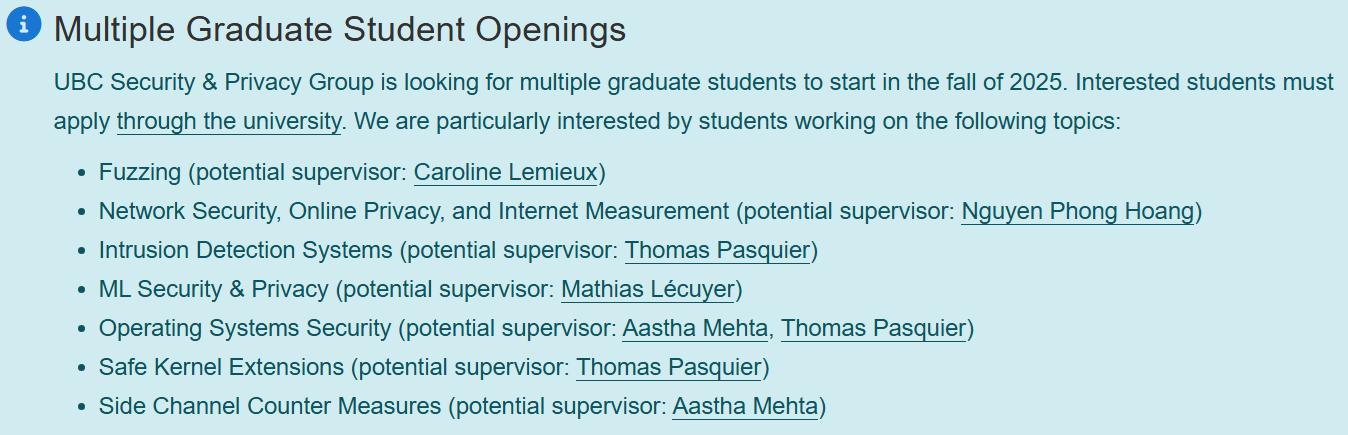Follow the Nguyen Phong Hoang link
Viewport: 1348px width, 435px height.
[x=1078, y=211]
